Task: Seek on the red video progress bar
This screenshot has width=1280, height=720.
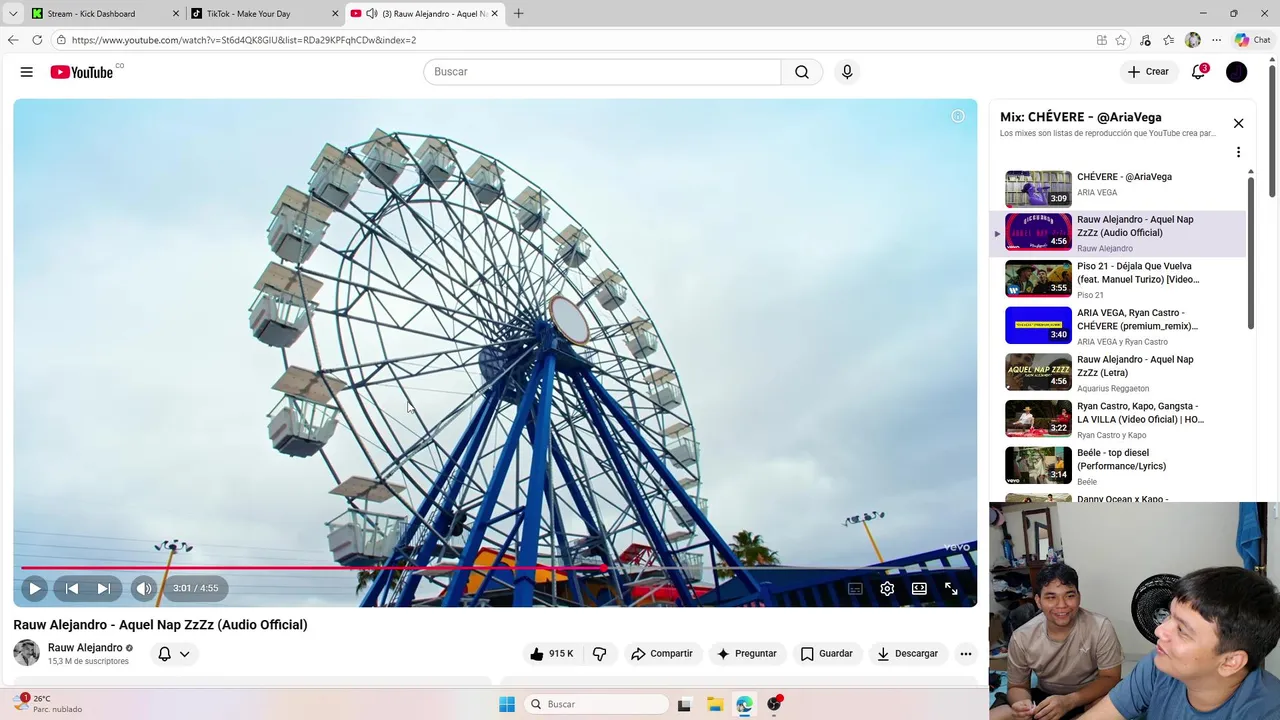Action: coord(495,568)
